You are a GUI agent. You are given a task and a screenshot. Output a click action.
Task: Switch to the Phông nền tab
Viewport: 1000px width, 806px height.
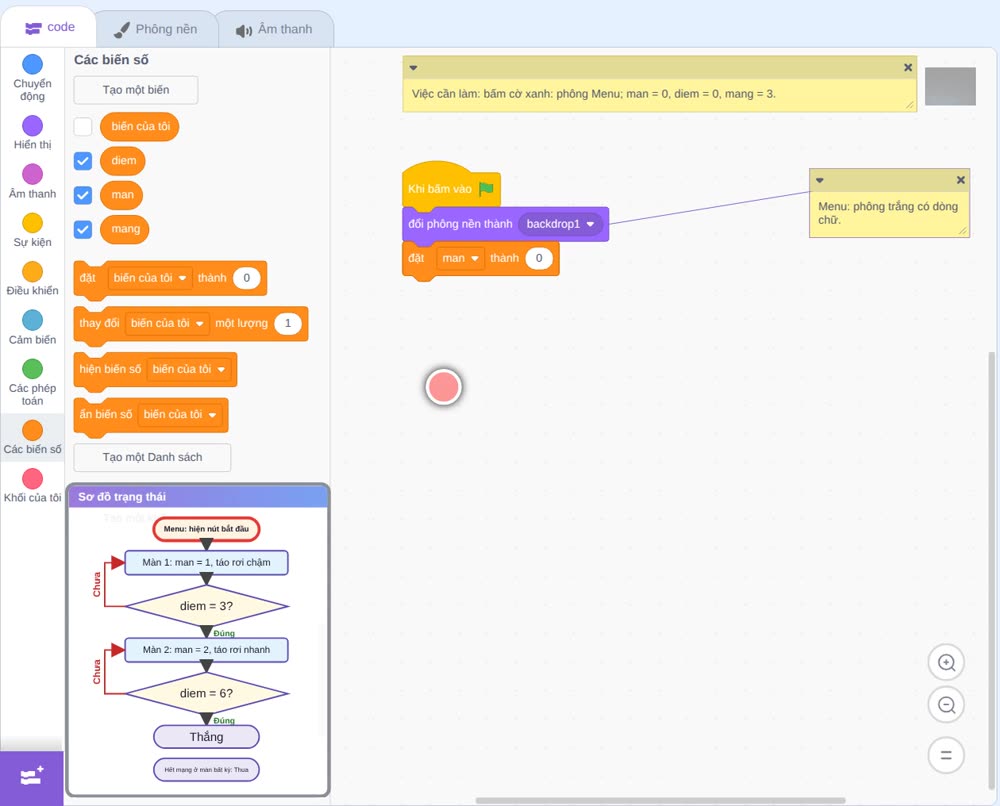pyautogui.click(x=156, y=29)
